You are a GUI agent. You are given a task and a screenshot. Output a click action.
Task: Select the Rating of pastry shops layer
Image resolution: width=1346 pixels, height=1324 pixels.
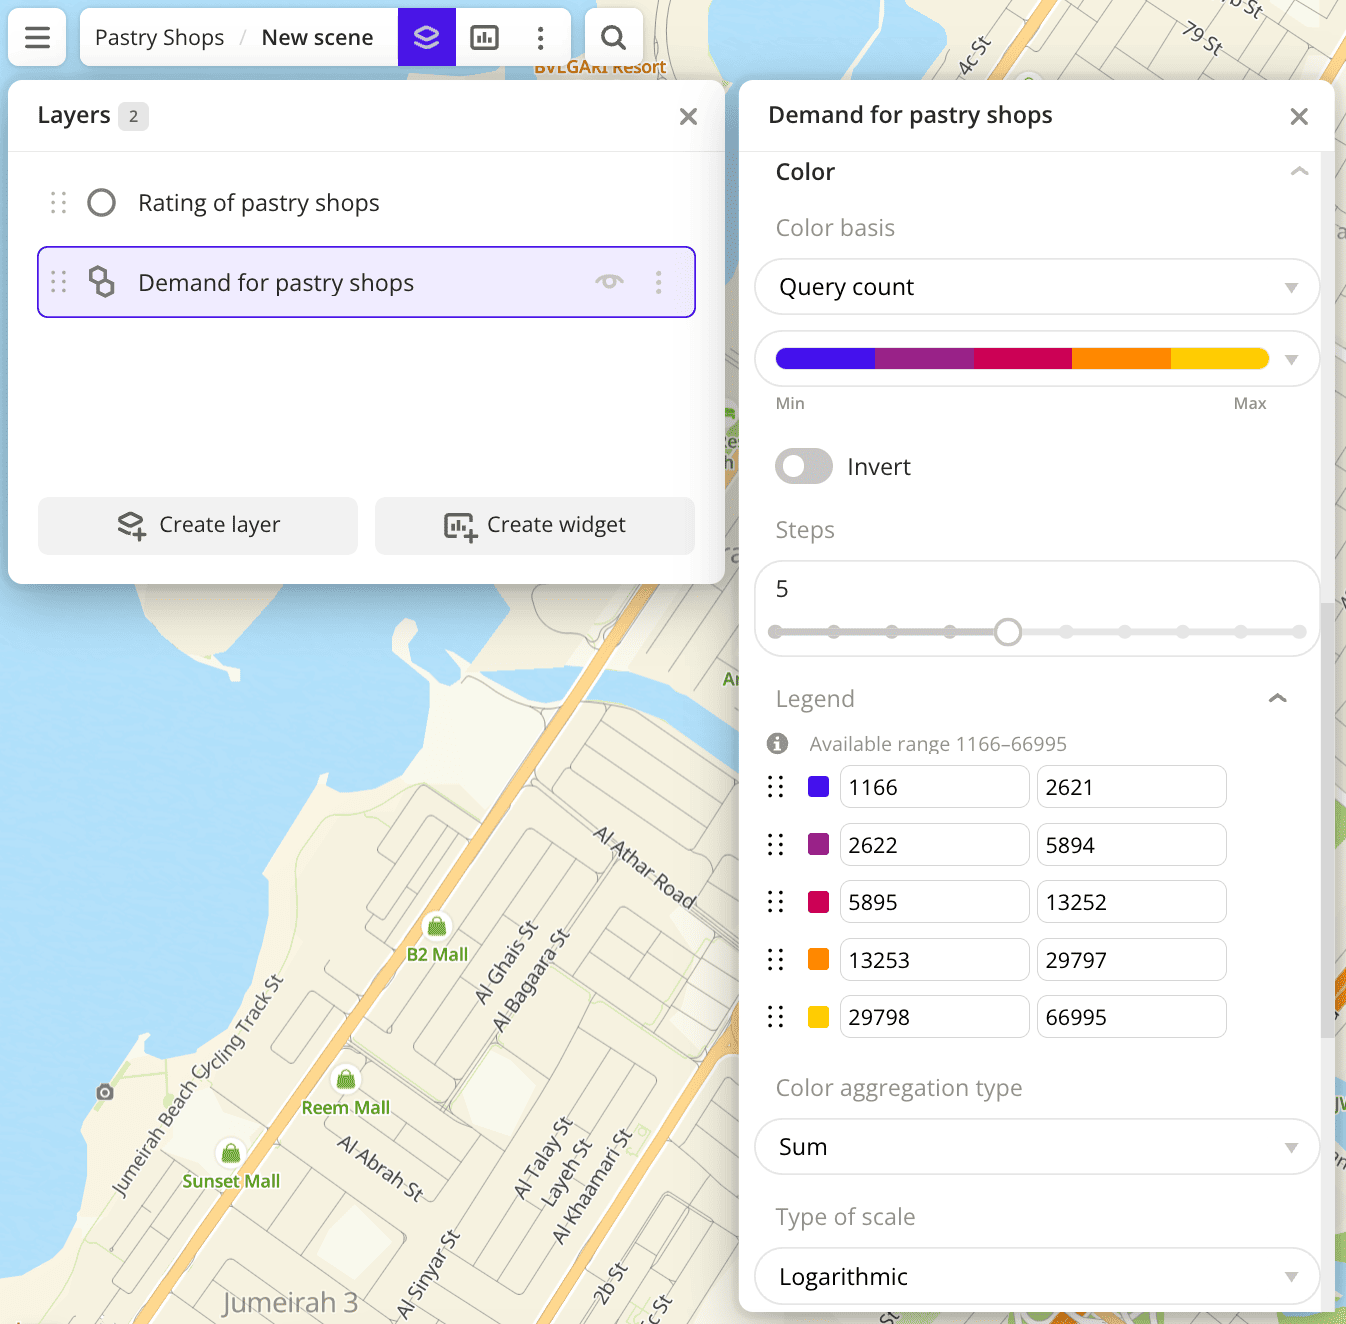[259, 203]
